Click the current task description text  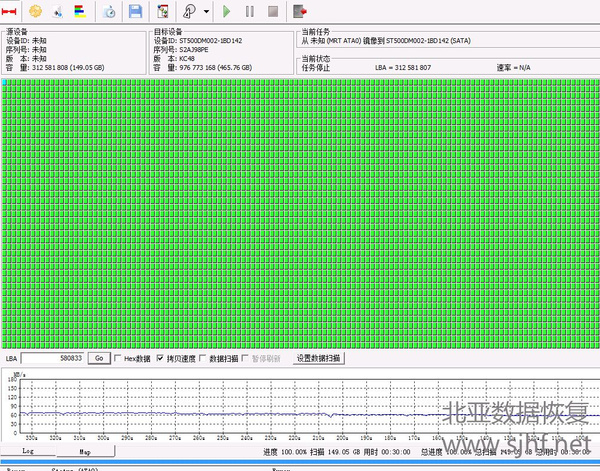pos(386,41)
